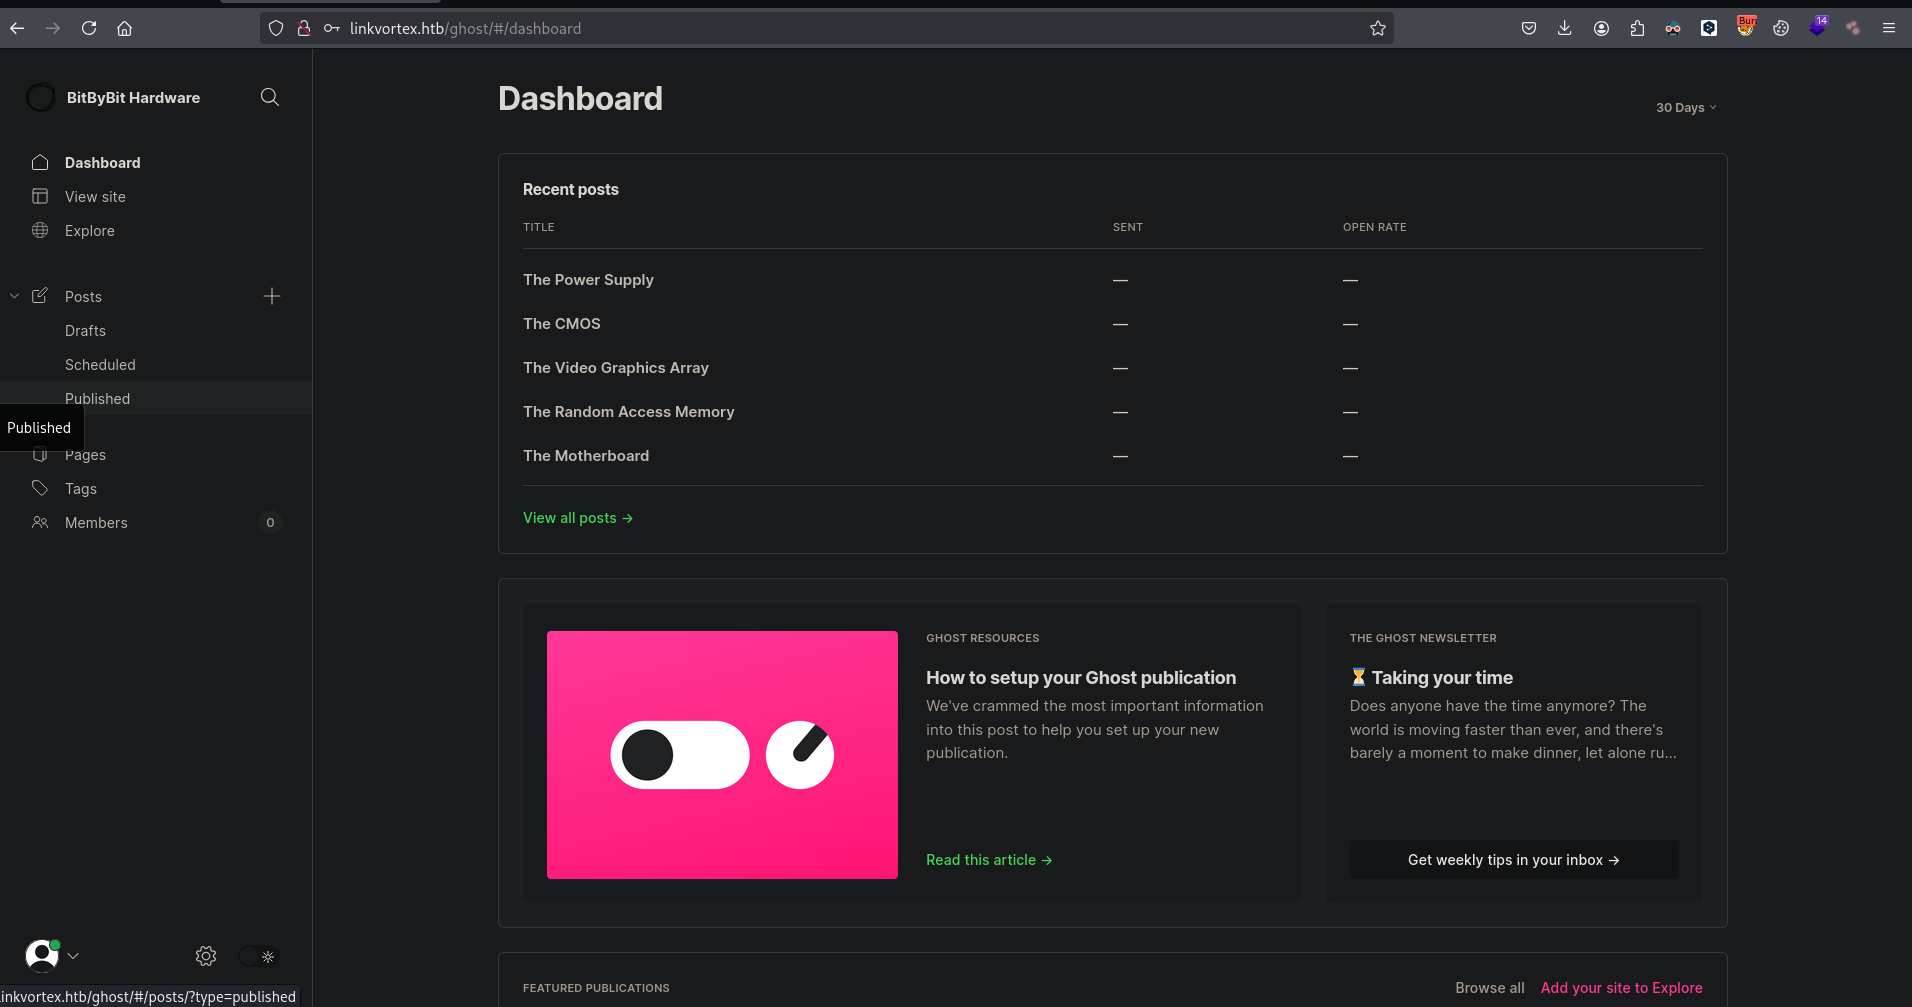This screenshot has height=1007, width=1912.
Task: Click View all posts link
Action: (577, 518)
